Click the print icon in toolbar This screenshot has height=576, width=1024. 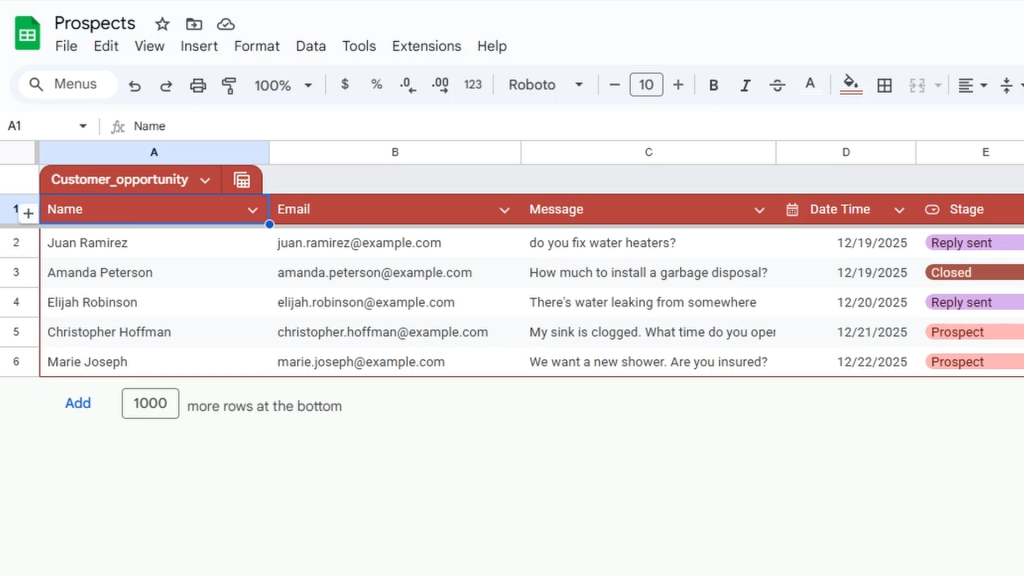[198, 86]
